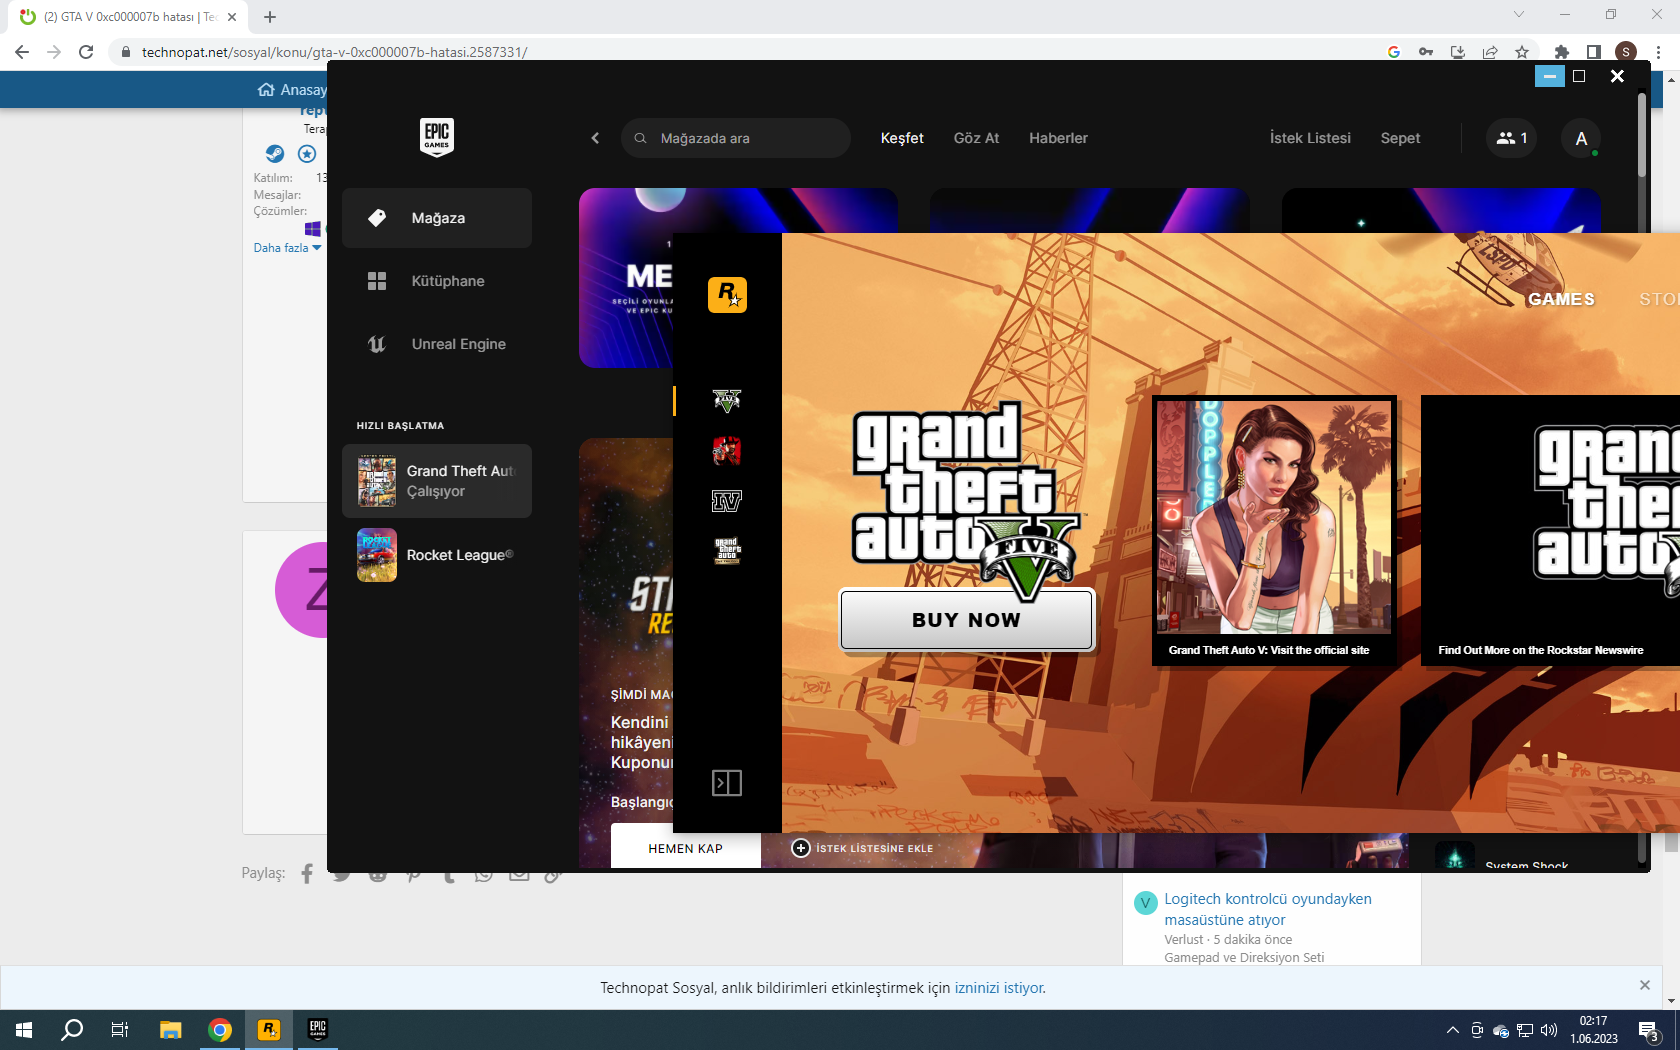Open GTA V official site card

(1274, 530)
